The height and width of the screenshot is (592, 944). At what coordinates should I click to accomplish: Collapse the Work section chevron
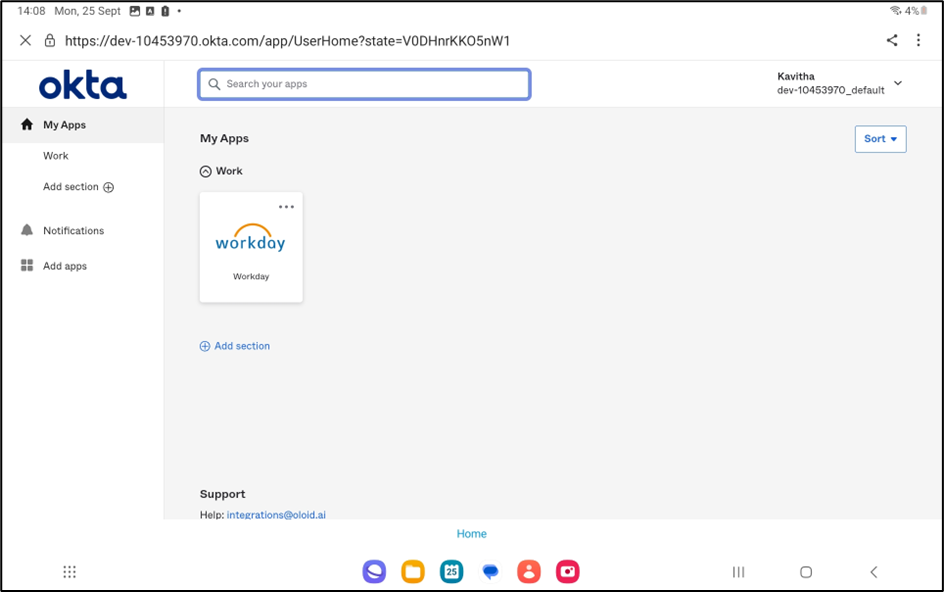click(x=205, y=172)
